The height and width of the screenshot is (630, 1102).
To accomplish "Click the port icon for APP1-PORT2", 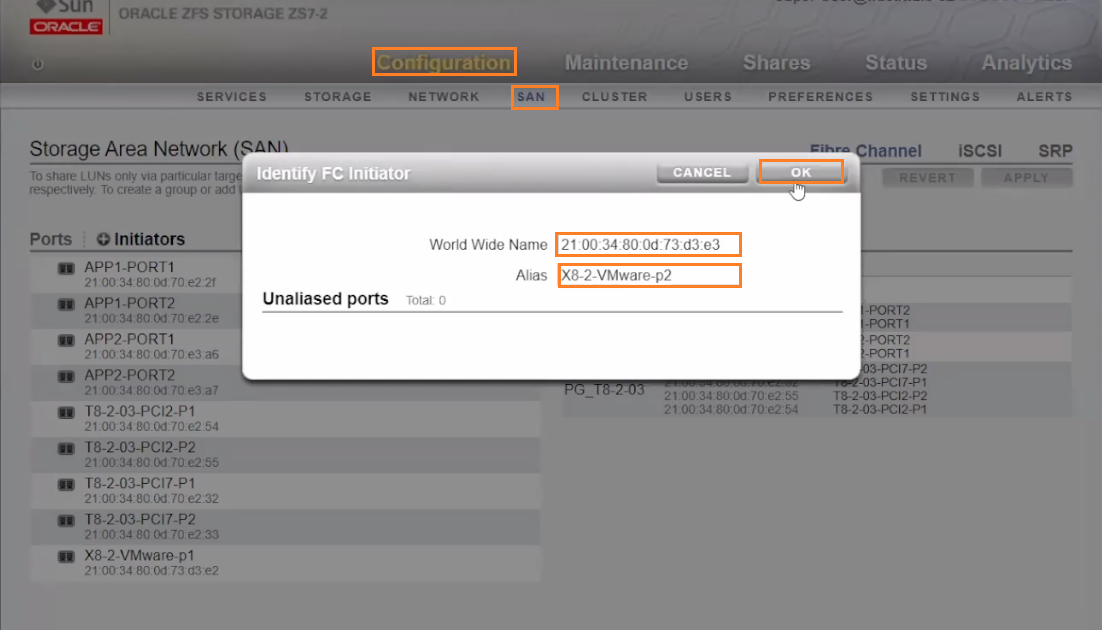I will point(66,304).
